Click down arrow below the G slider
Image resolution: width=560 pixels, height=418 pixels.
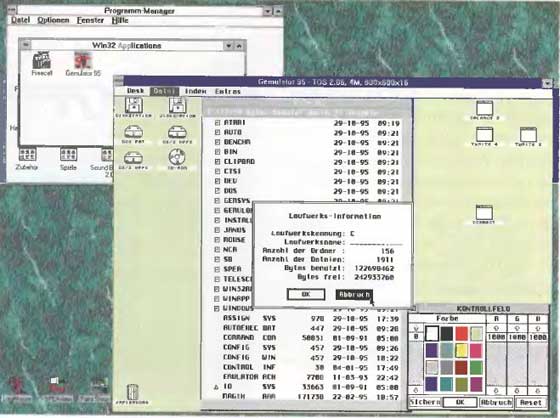[517, 390]
